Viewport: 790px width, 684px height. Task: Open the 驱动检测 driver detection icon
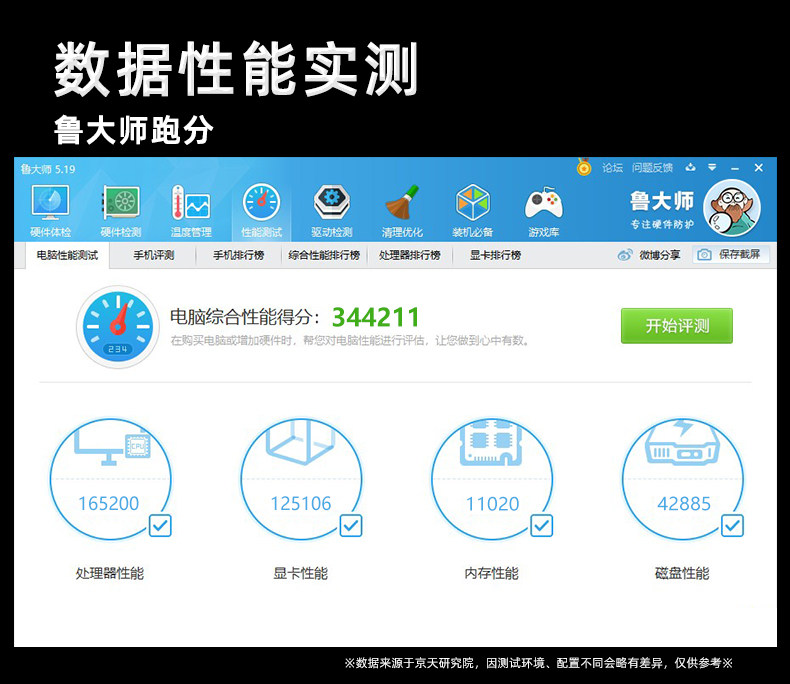[332, 202]
